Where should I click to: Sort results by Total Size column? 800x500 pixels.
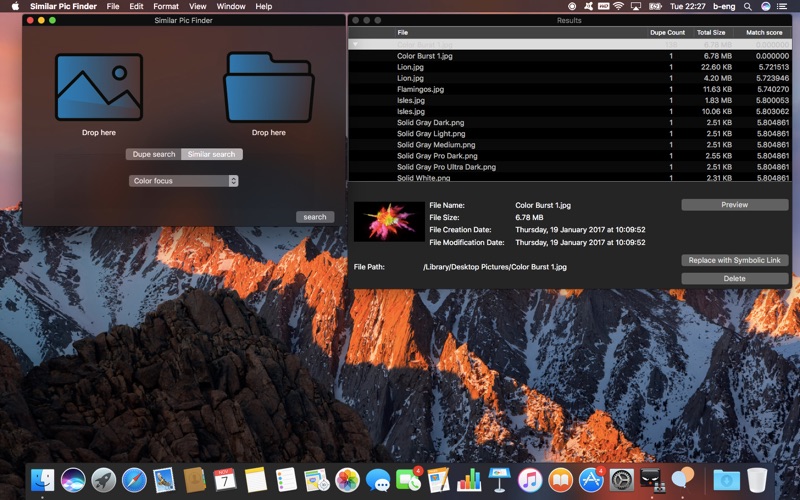tap(711, 33)
